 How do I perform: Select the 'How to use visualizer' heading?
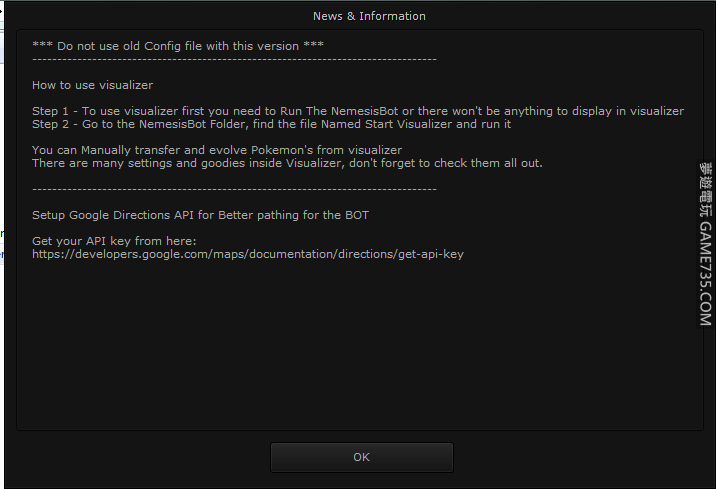point(92,85)
